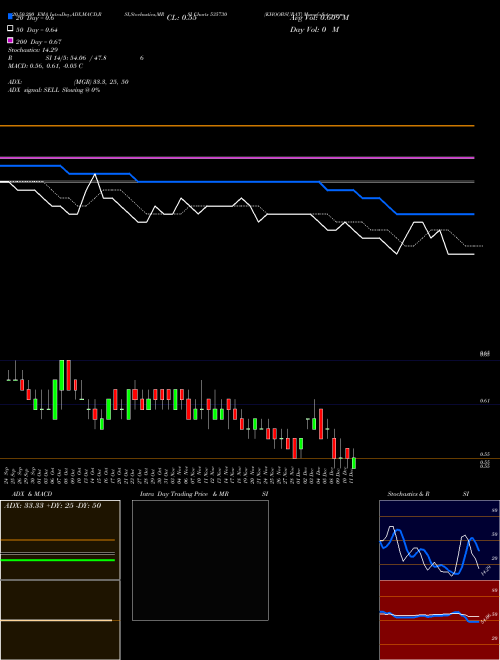The image size is (500, 660).
Task: Click the 'MACD: 0.56, 0.61, -0.05 C' line
Action: [x=45, y=66]
